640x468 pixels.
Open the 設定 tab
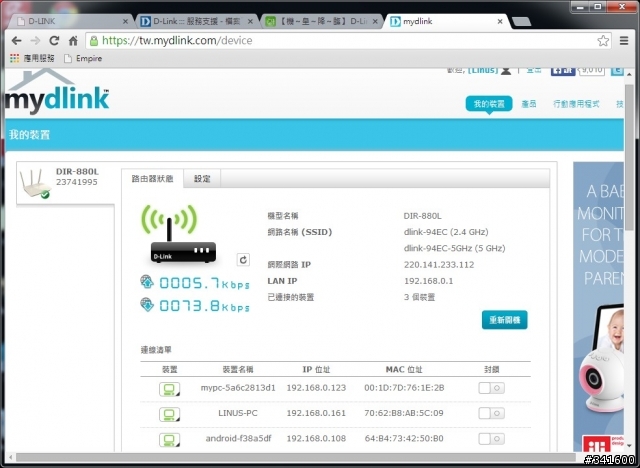202,179
